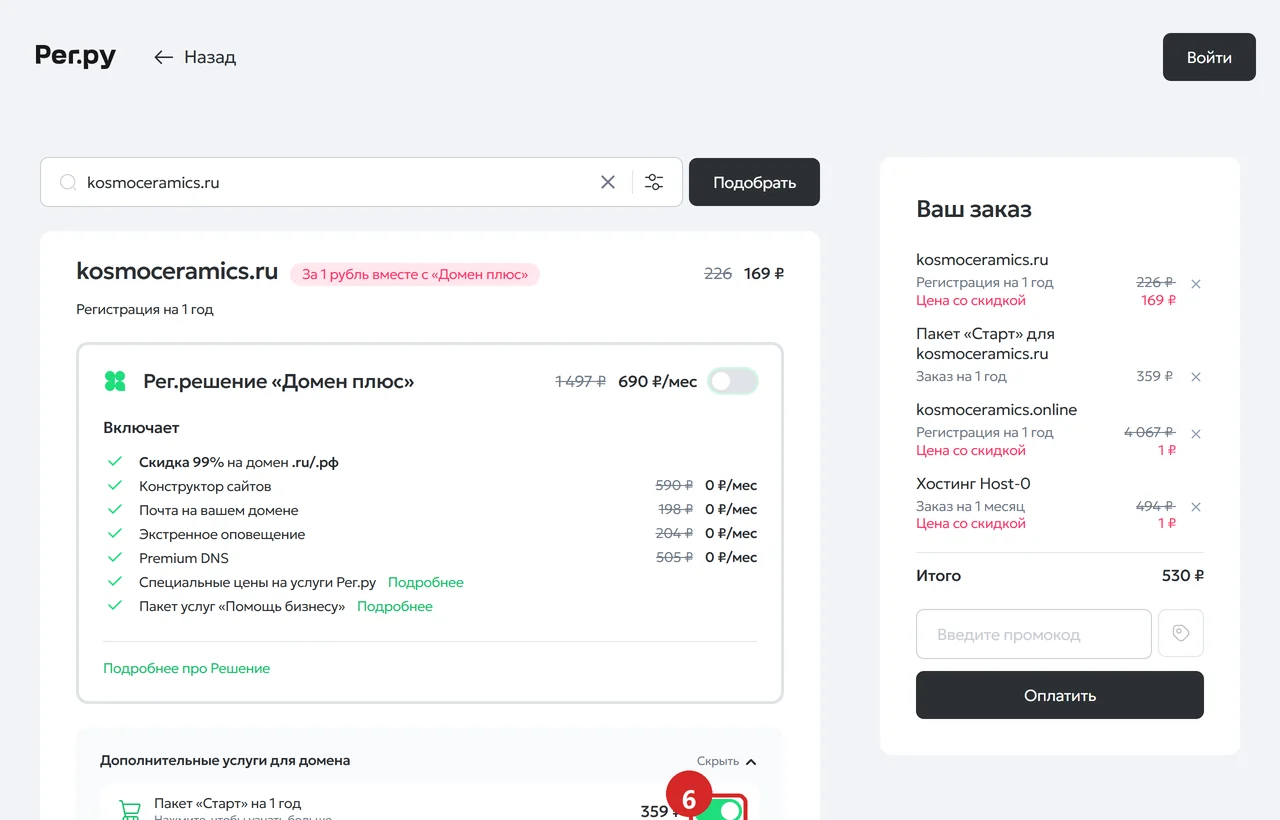Click the Оплатить button
1280x820 pixels.
tap(1060, 695)
